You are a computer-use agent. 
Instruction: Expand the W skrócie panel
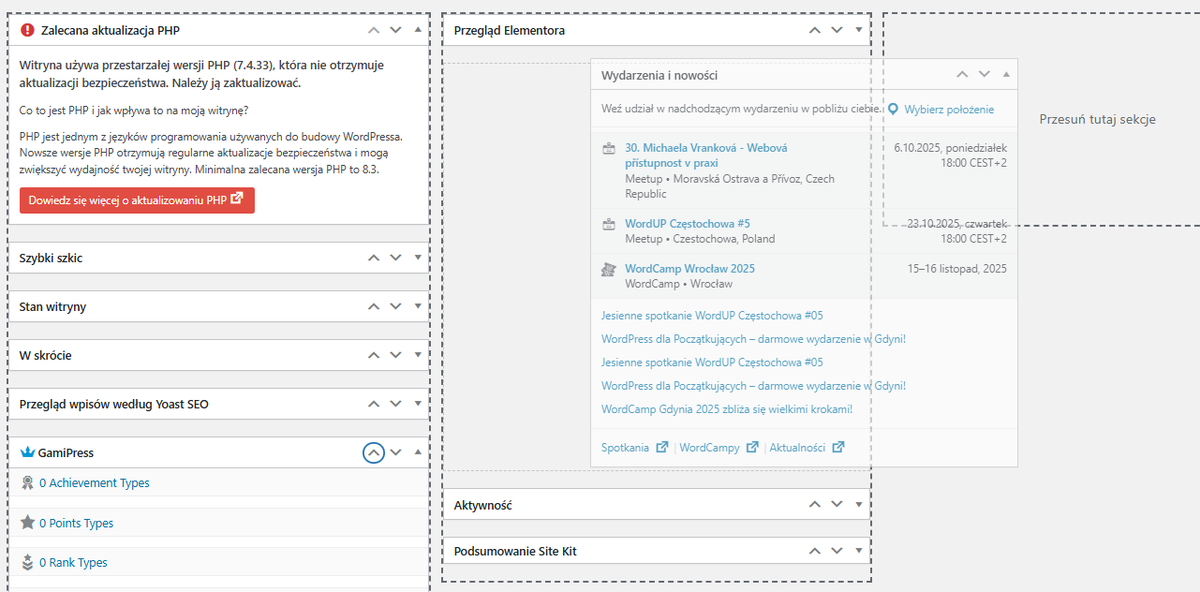(418, 356)
